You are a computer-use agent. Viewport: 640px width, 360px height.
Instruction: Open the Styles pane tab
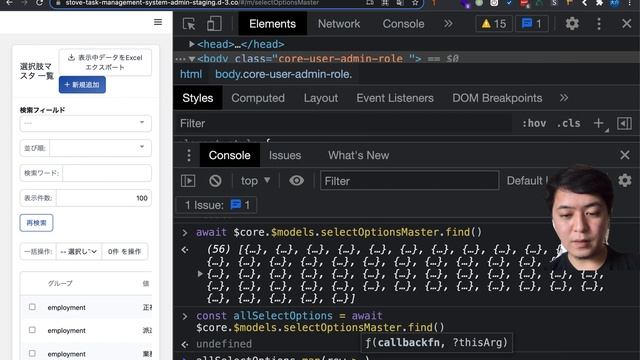[x=198, y=98]
